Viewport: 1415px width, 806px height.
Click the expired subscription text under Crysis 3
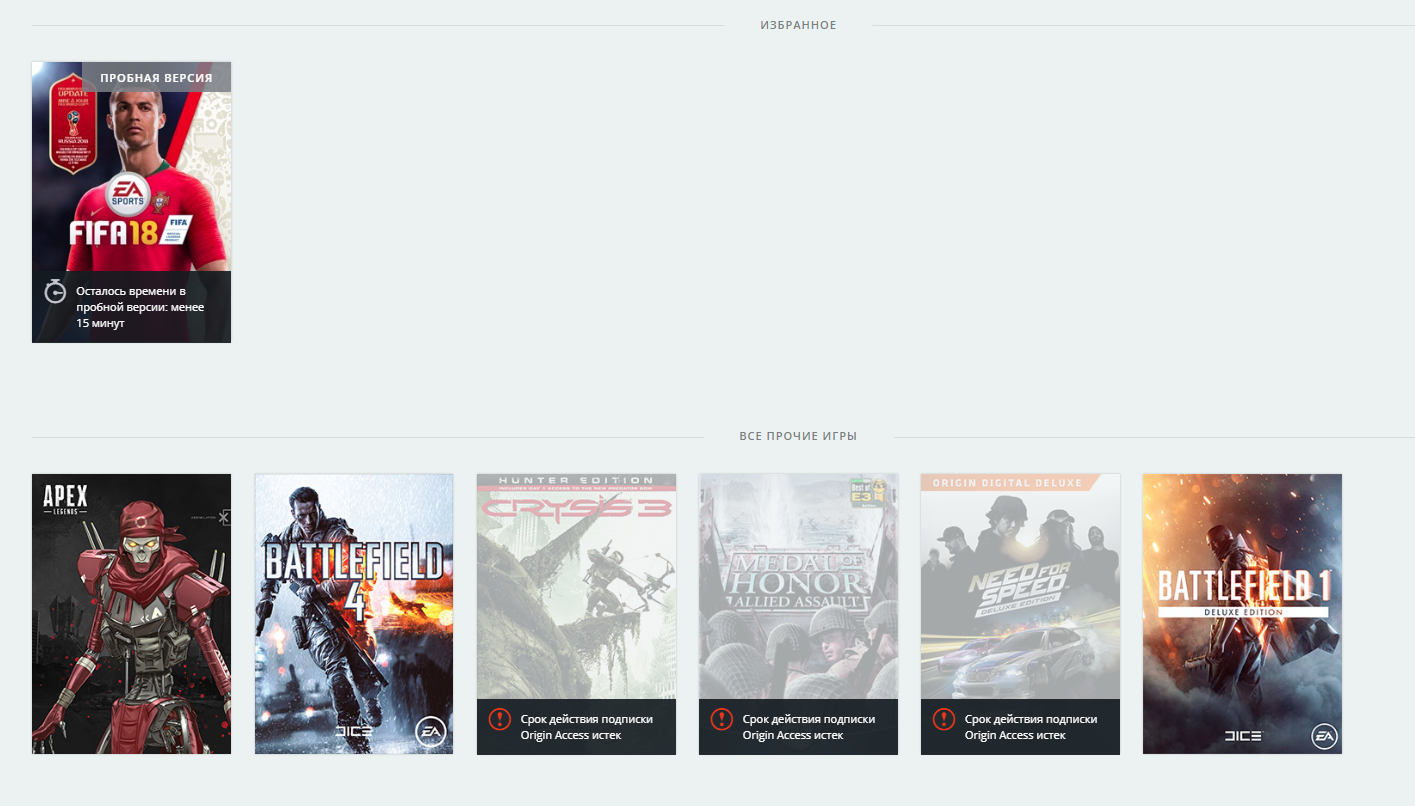click(587, 727)
